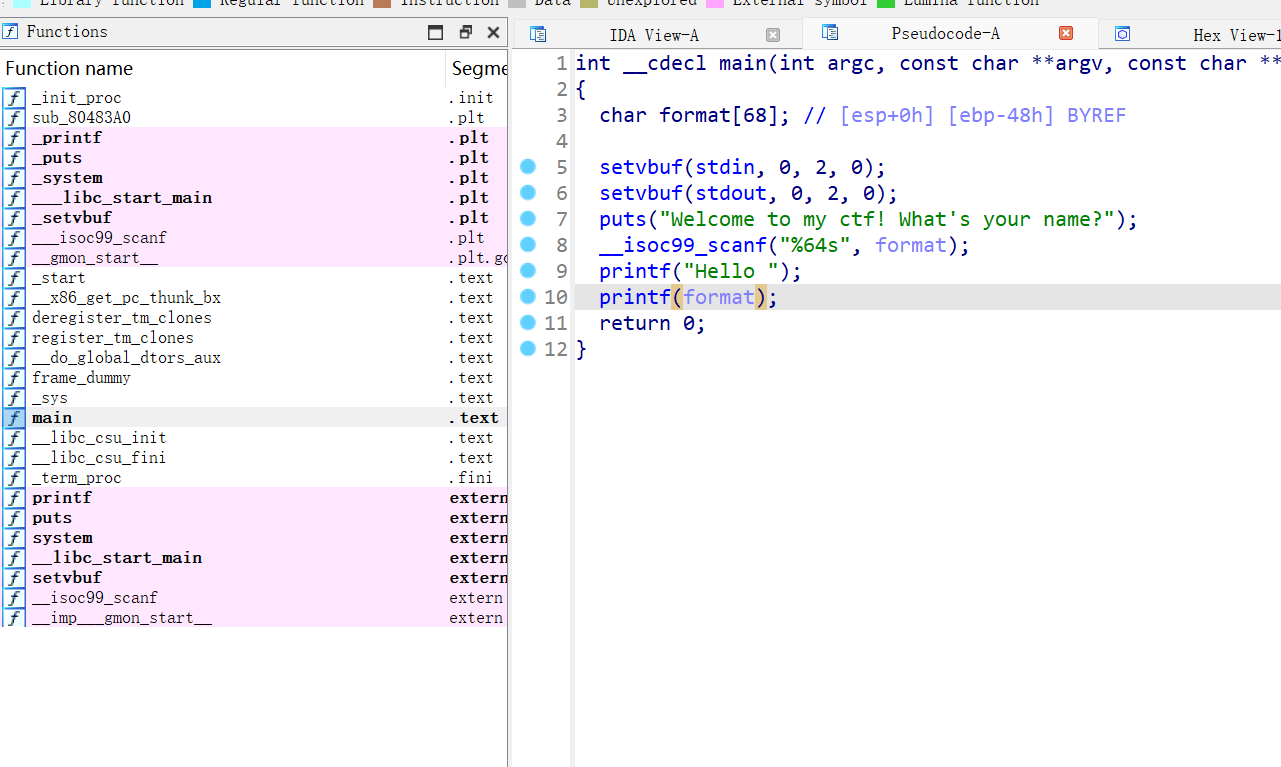Toggle breakpoint dot on line 12
1281x767 pixels.
pos(528,349)
